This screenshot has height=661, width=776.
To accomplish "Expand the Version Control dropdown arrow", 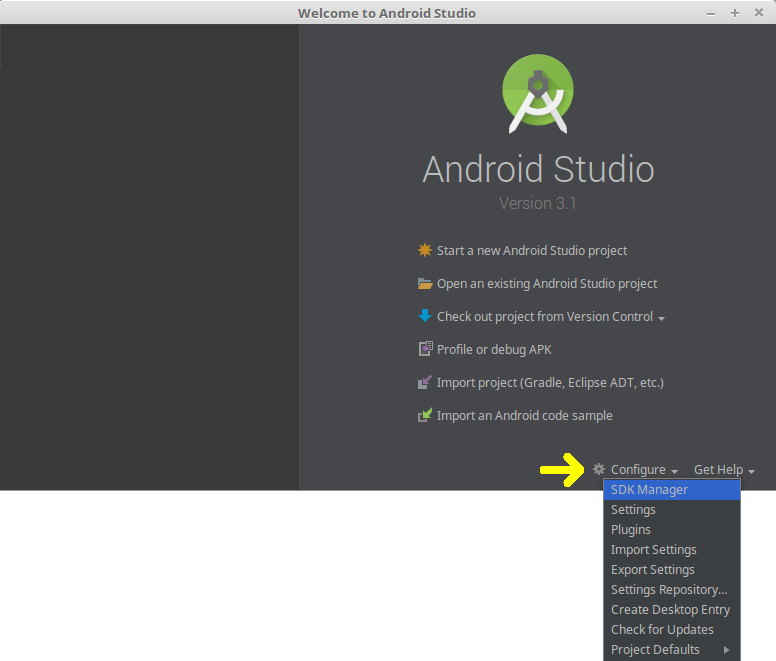I will tap(661, 319).
